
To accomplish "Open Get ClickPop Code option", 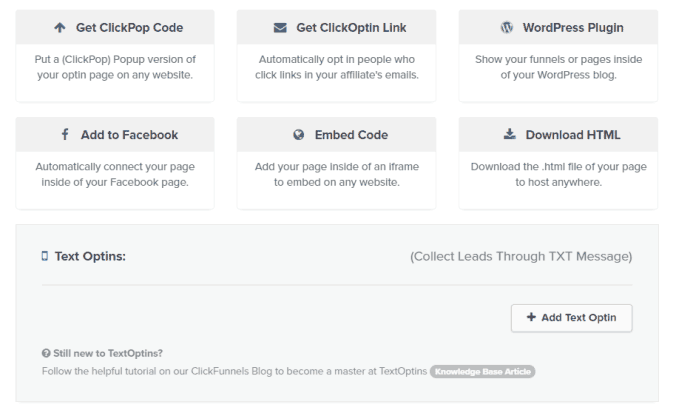I will click(x=115, y=27).
